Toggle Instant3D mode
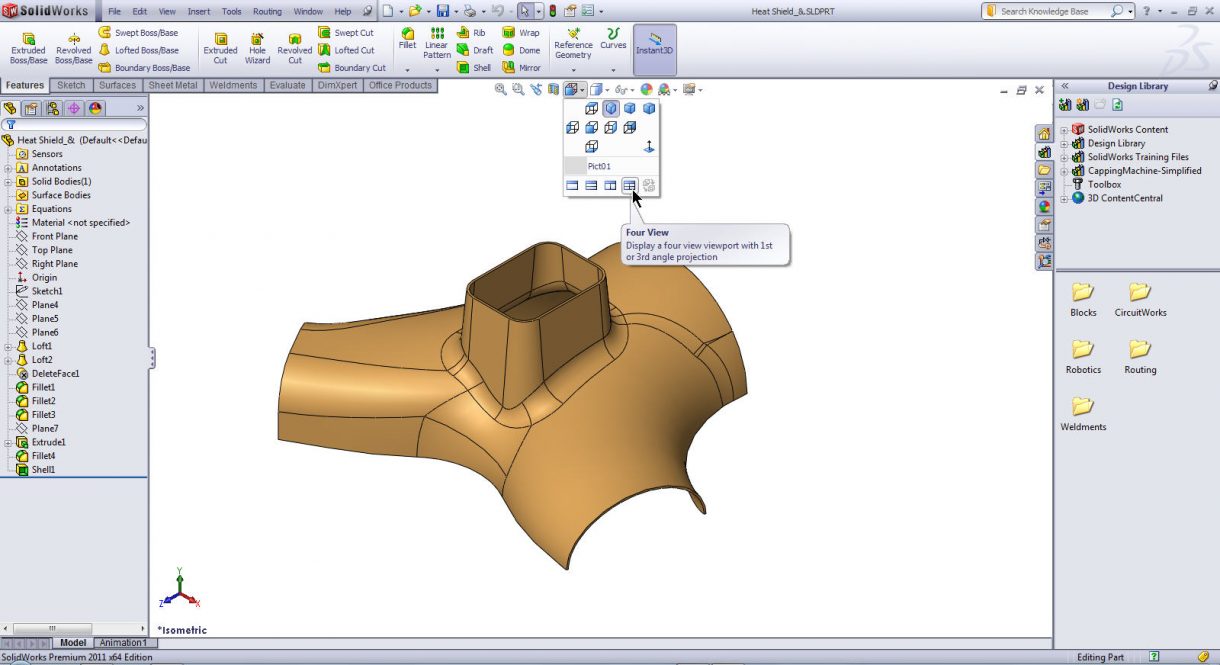Image resolution: width=1220 pixels, height=665 pixels. [655, 50]
